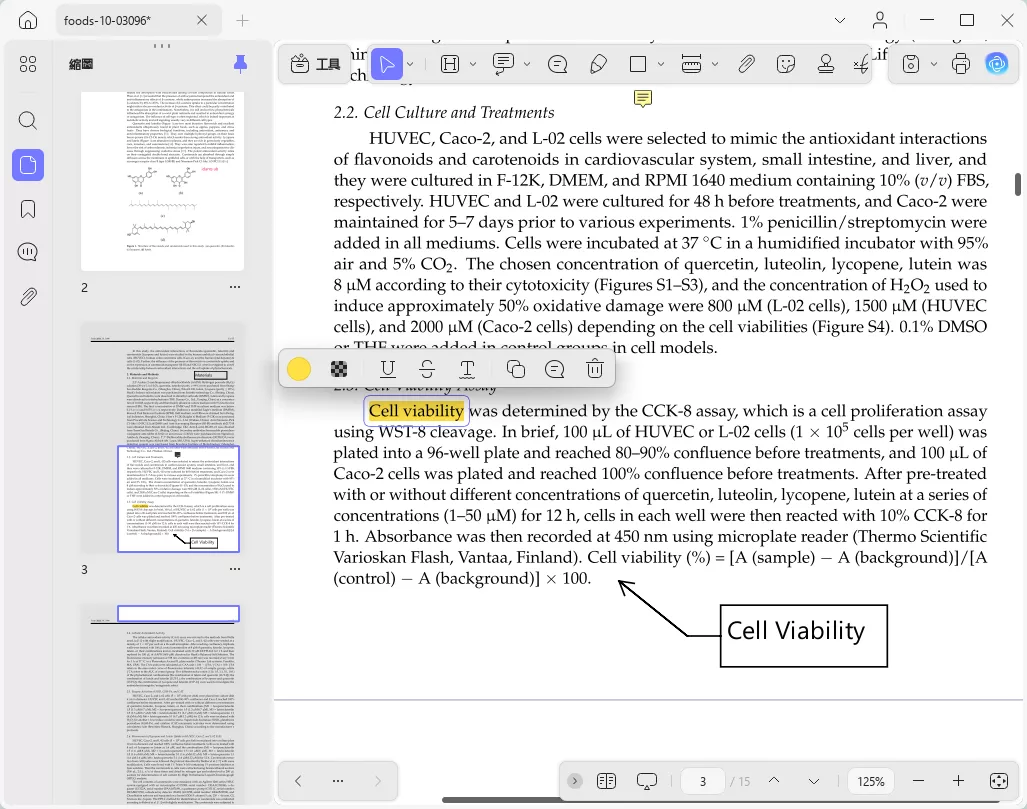
Task: Expand the shape tool dropdown arrow
Action: tap(661, 64)
